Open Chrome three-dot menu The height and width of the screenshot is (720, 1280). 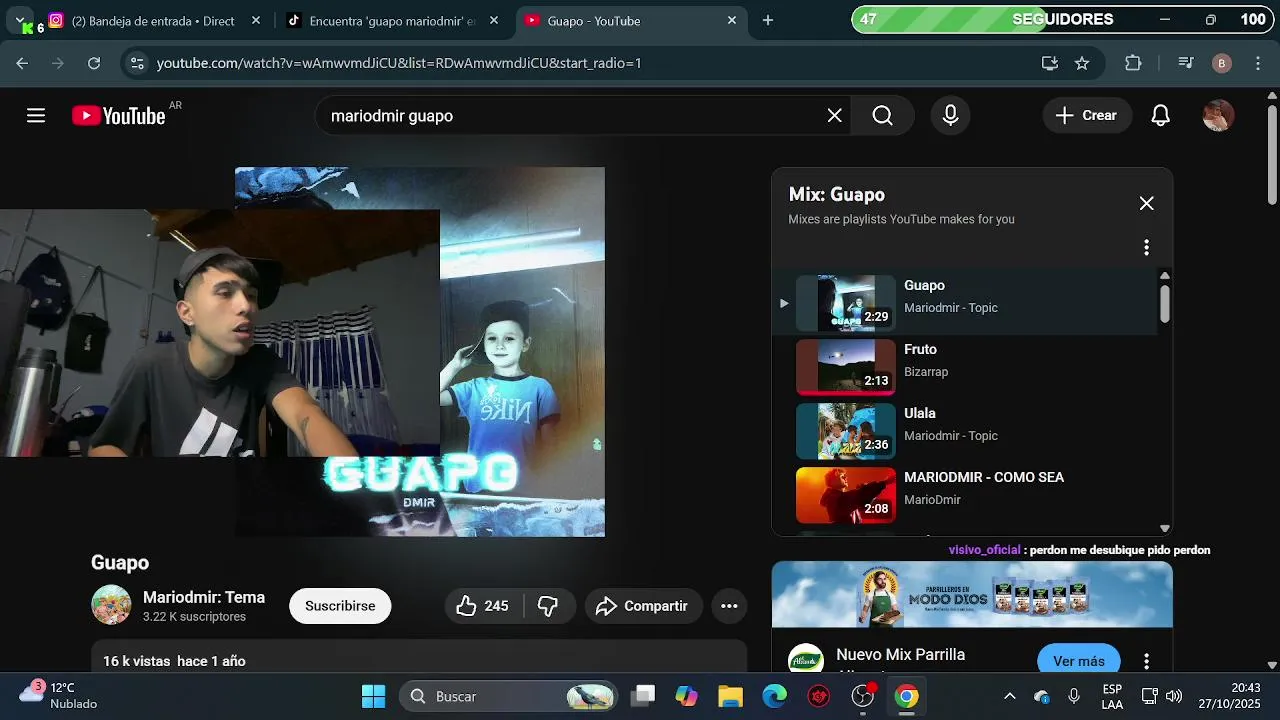(1258, 63)
